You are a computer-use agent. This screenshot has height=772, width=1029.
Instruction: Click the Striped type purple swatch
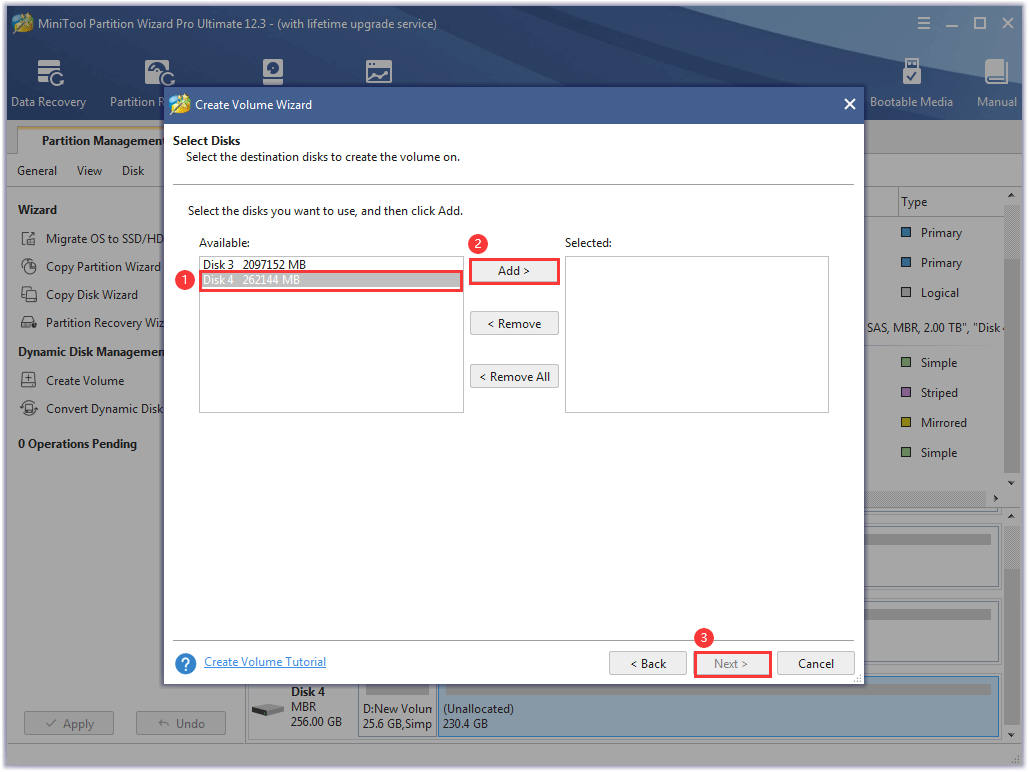(x=906, y=392)
